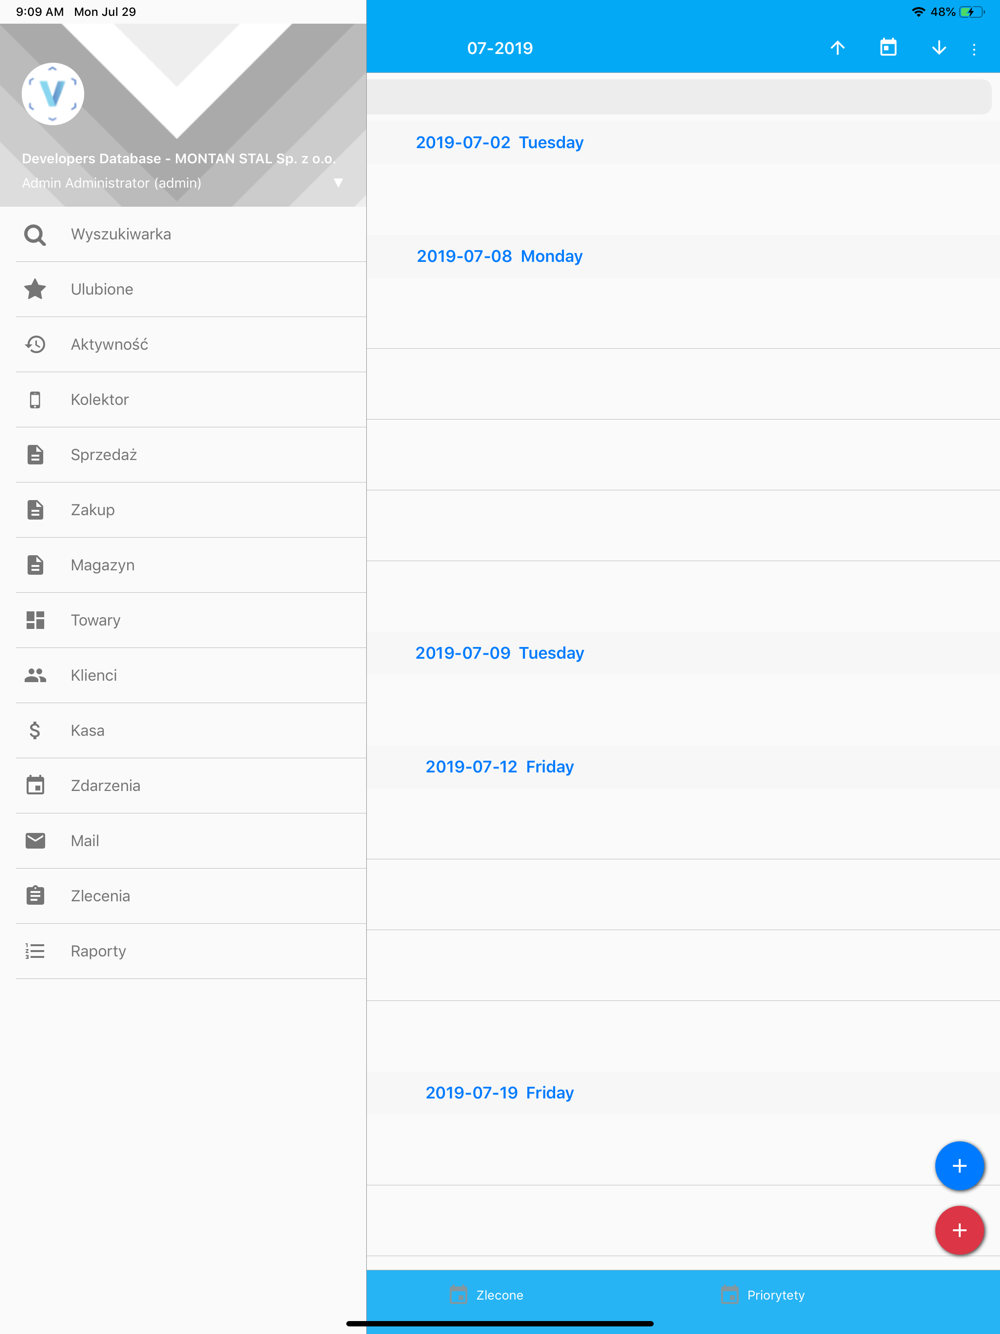Click the star icon beside Ulubione
The height and width of the screenshot is (1334, 1000).
(35, 289)
